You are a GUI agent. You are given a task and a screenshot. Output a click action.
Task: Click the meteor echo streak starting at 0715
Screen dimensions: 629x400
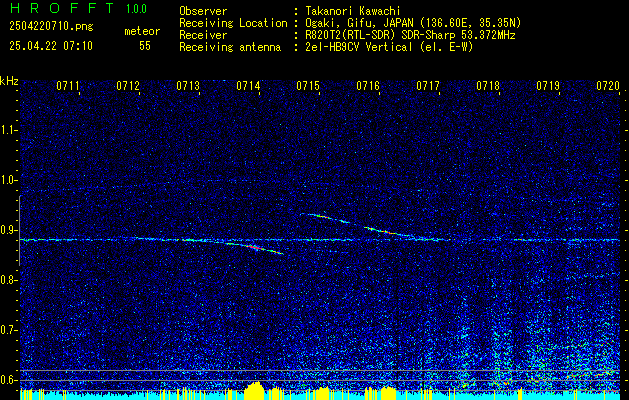coord(325,217)
